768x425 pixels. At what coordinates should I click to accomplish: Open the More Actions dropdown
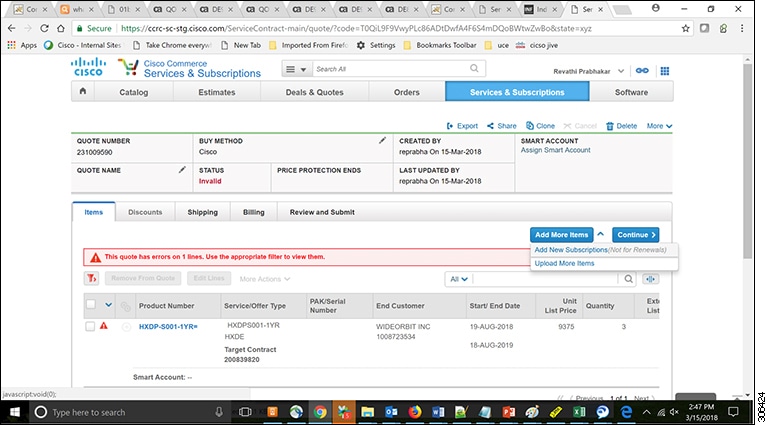pyautogui.click(x=264, y=279)
